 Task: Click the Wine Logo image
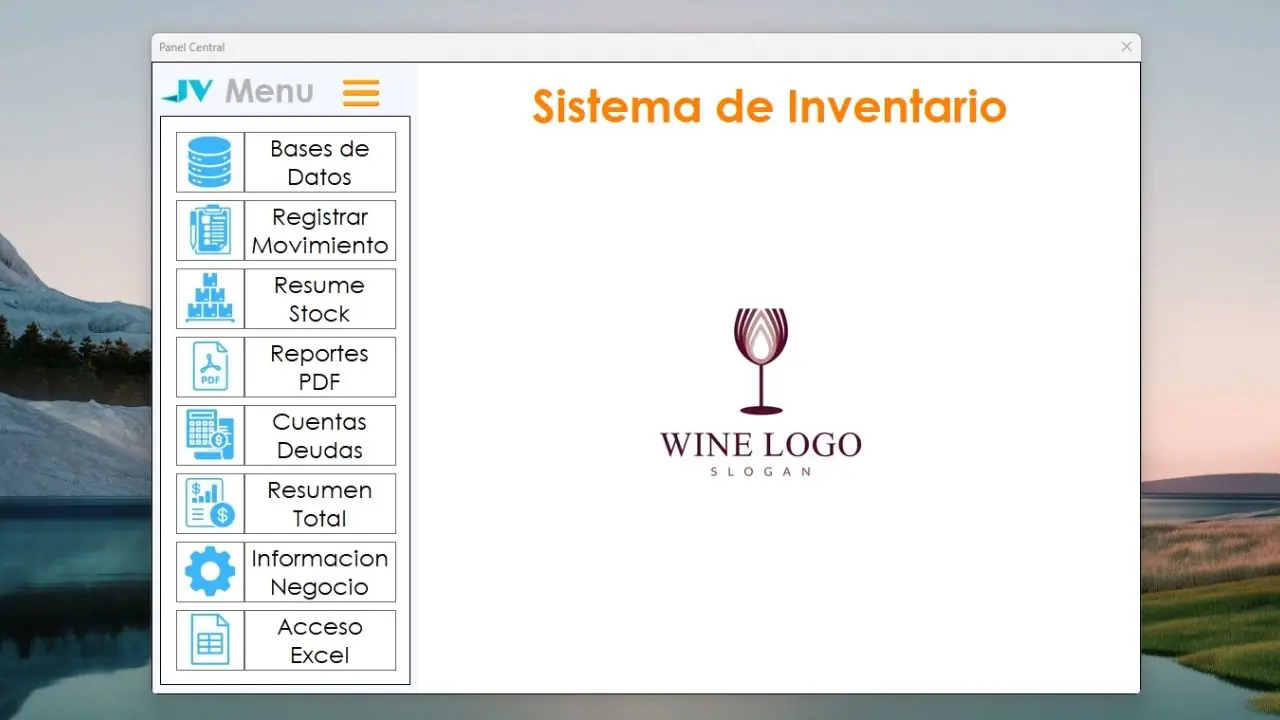point(761,392)
